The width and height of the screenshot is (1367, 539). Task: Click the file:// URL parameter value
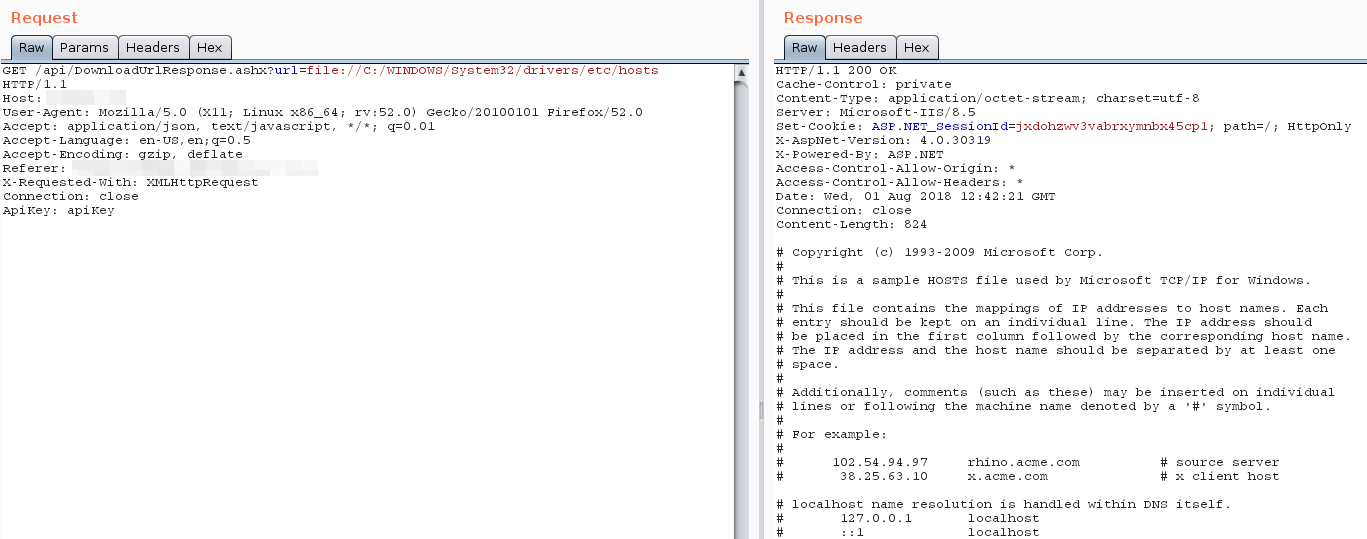coord(483,71)
